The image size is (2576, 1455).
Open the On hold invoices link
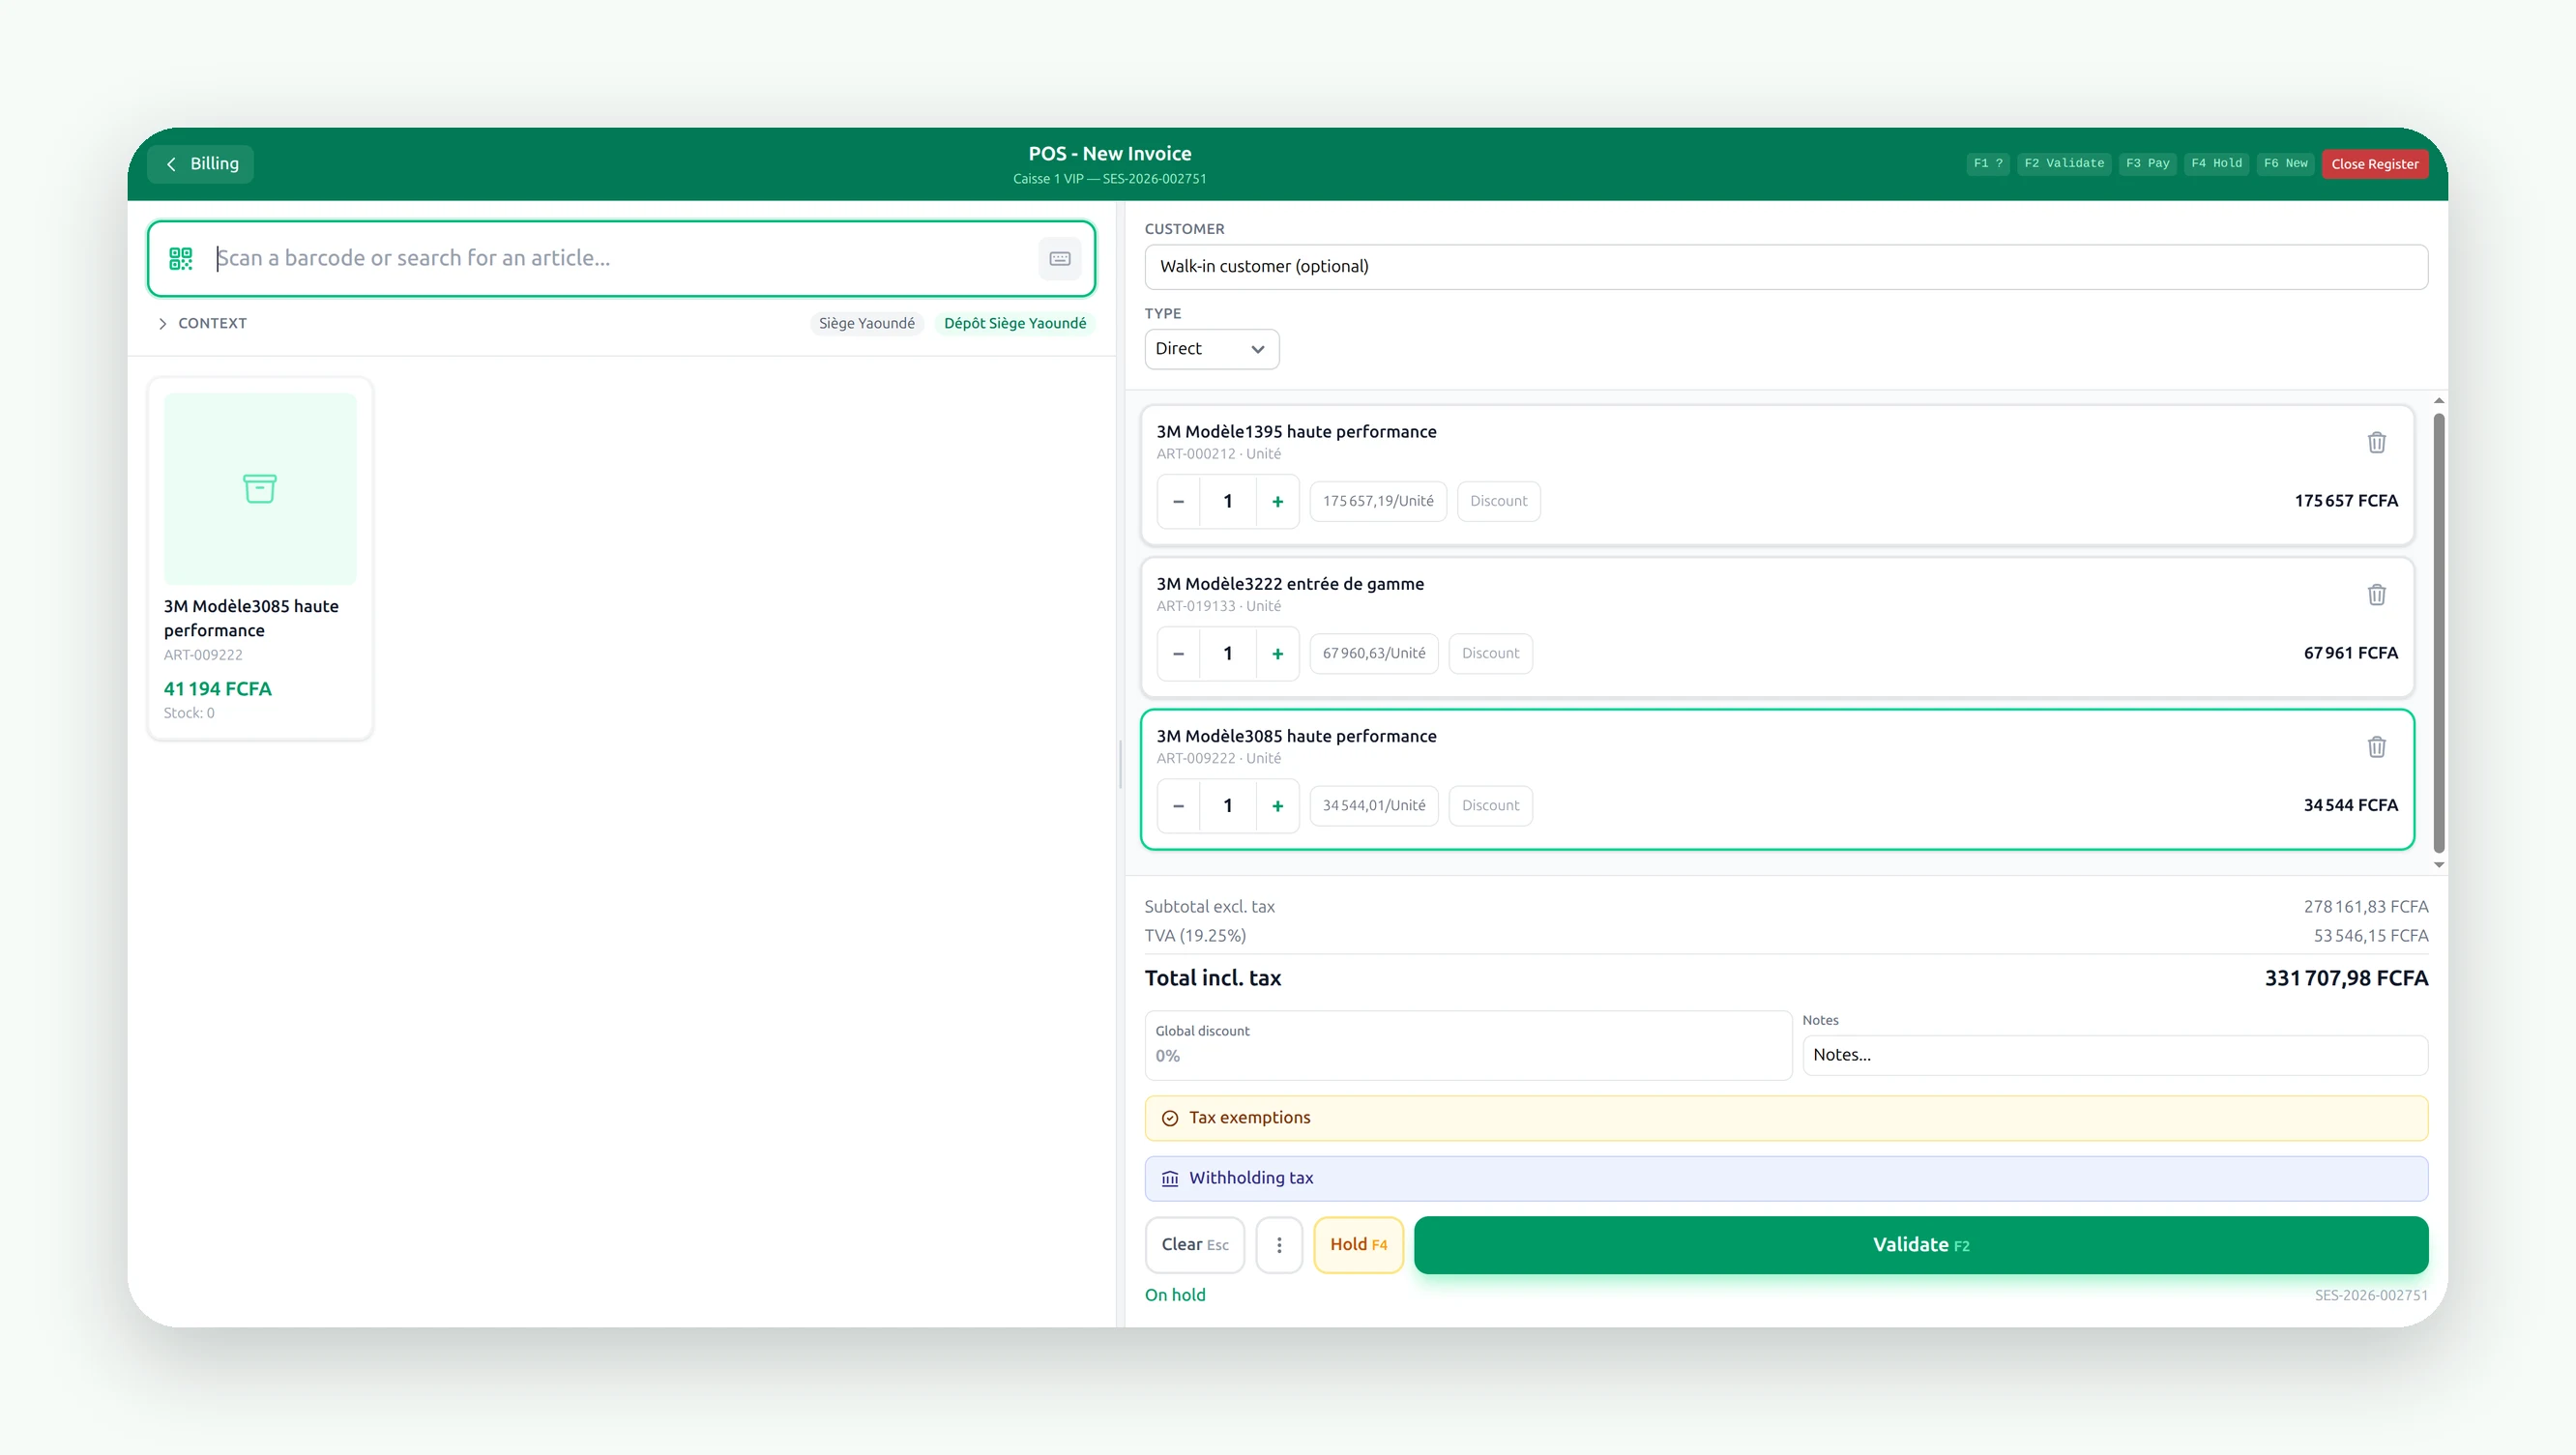coord(1175,1295)
